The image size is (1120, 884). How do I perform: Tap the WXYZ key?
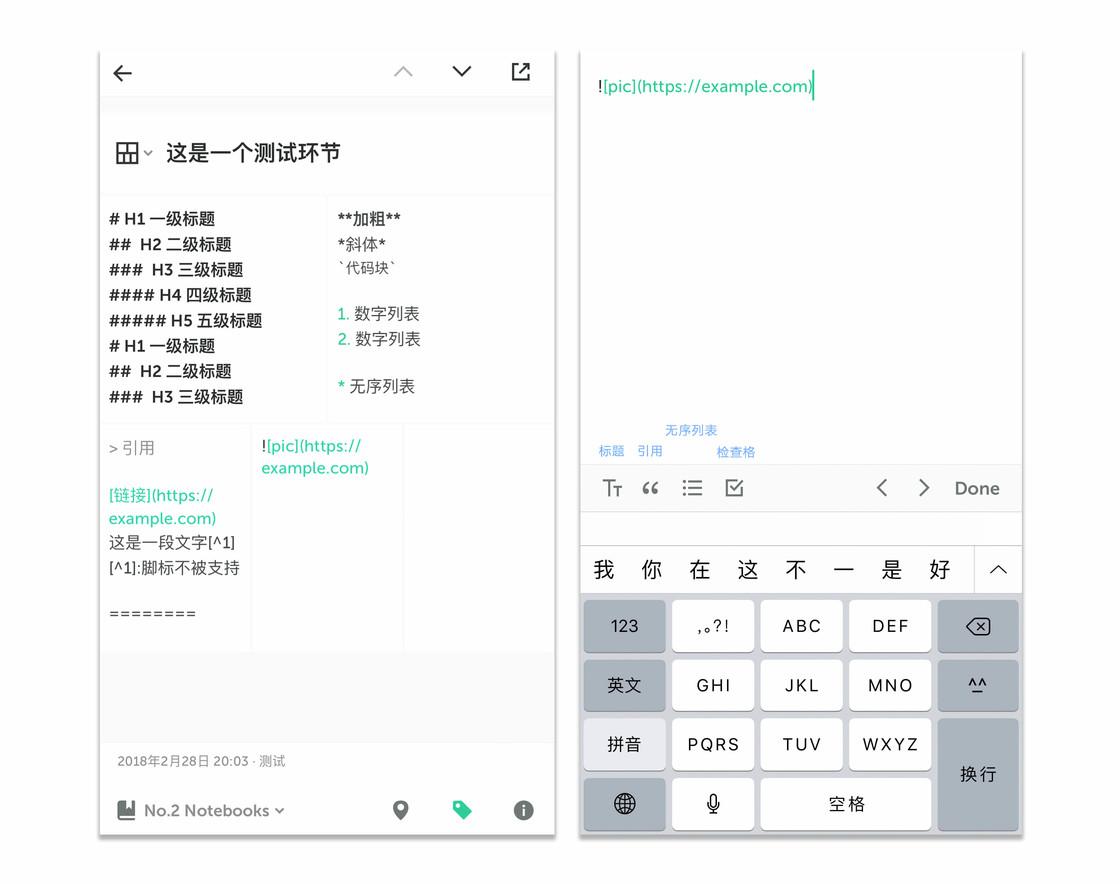tap(890, 745)
